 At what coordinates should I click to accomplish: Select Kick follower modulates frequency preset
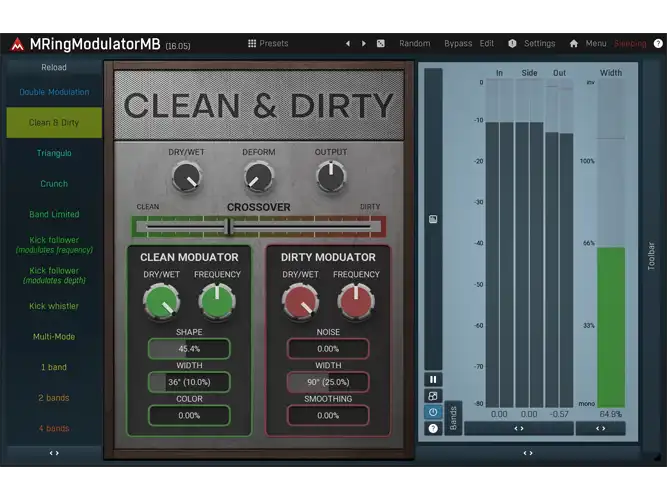54,245
